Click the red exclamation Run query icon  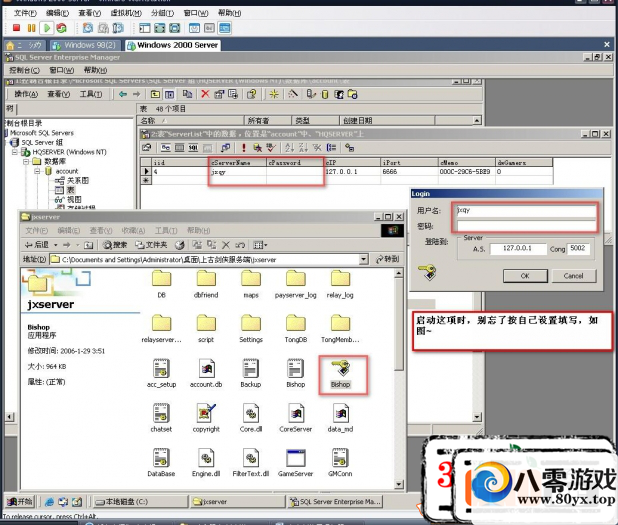coord(244,147)
